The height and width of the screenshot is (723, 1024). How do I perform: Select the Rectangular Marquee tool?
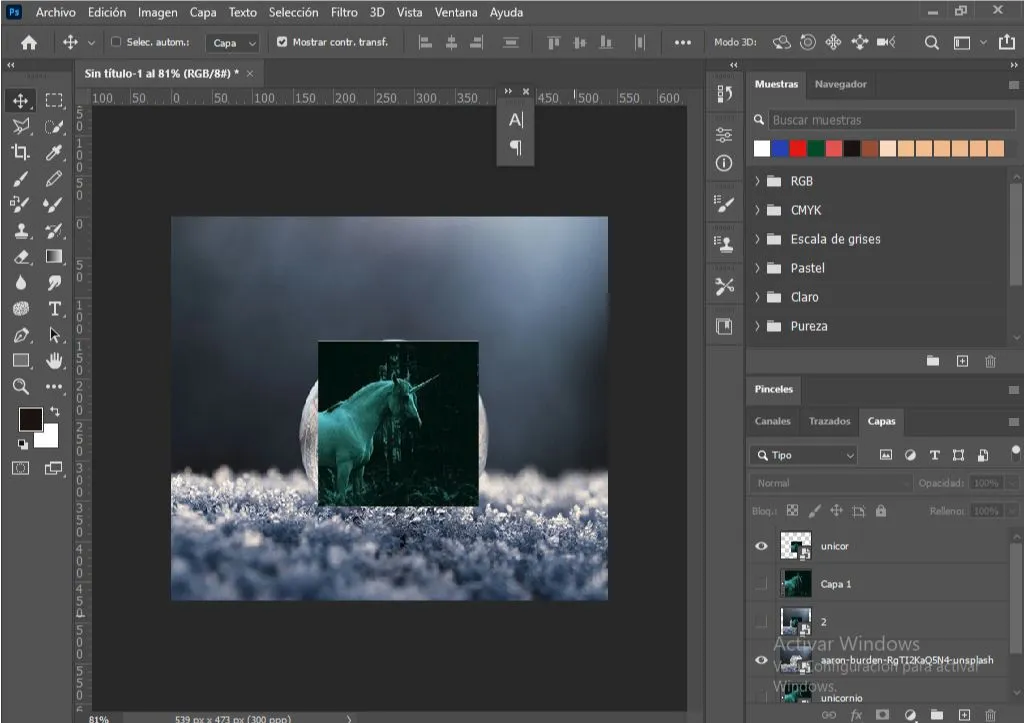click(54, 100)
